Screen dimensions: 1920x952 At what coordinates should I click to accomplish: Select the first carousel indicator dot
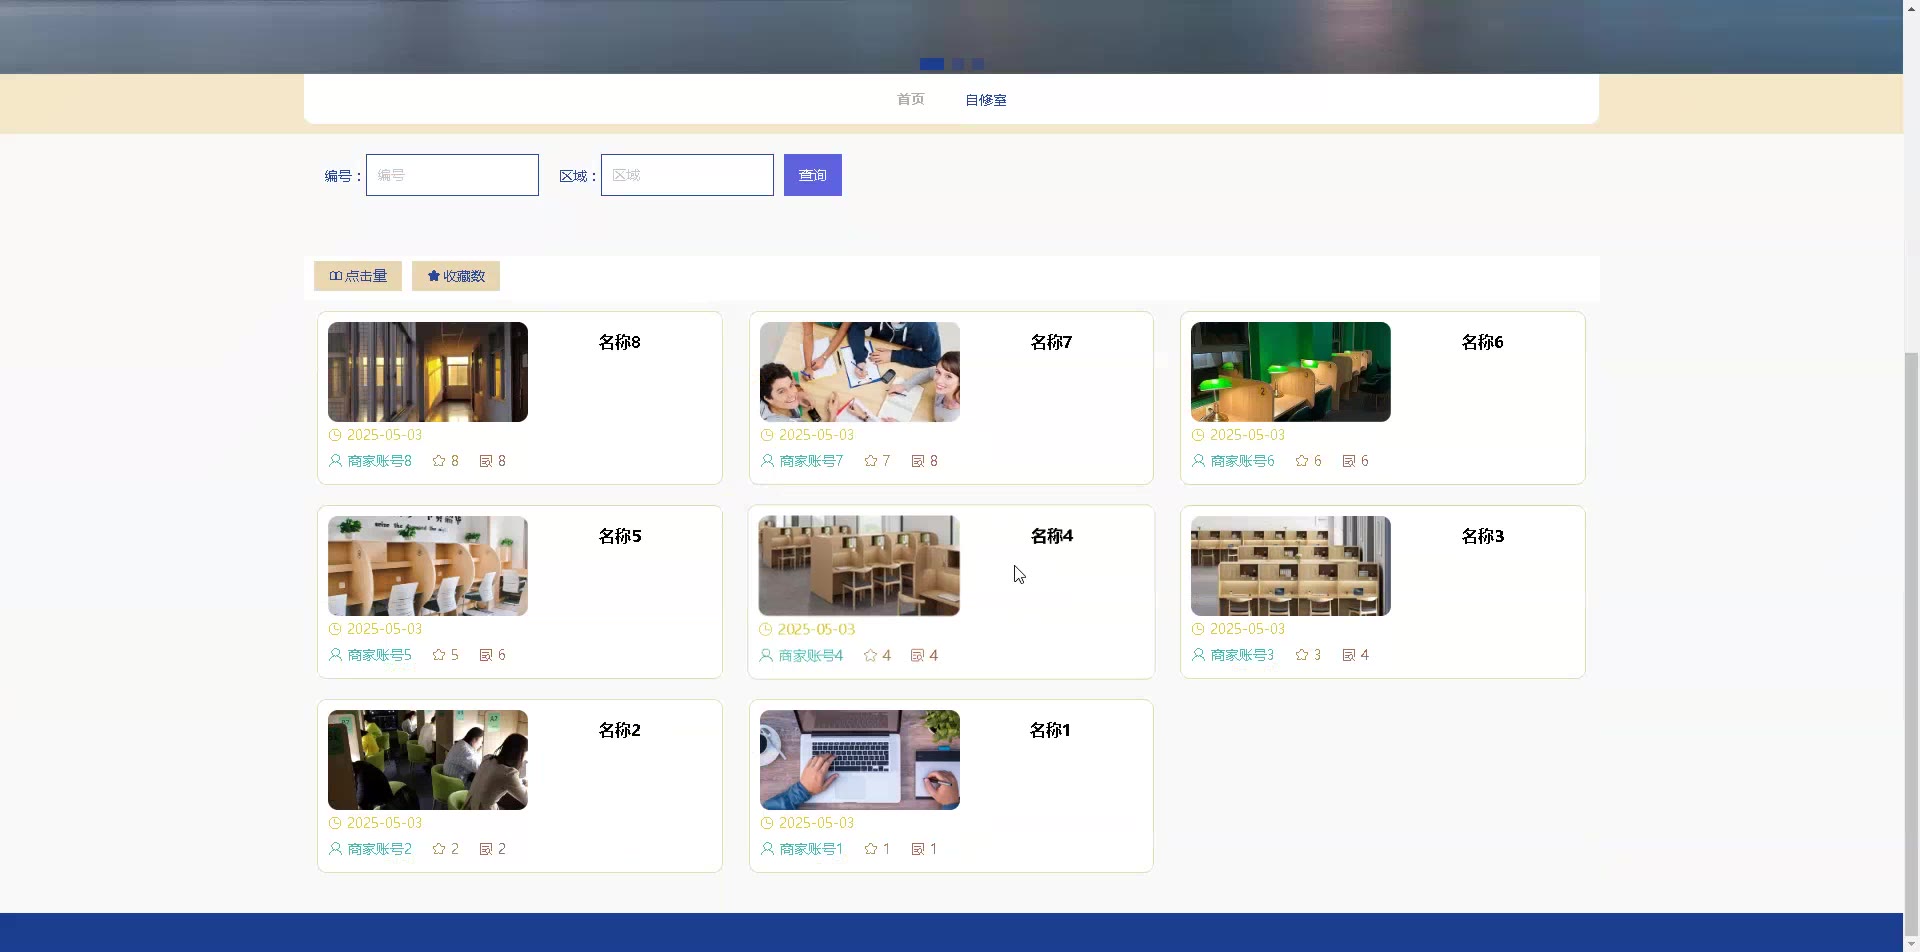point(932,64)
